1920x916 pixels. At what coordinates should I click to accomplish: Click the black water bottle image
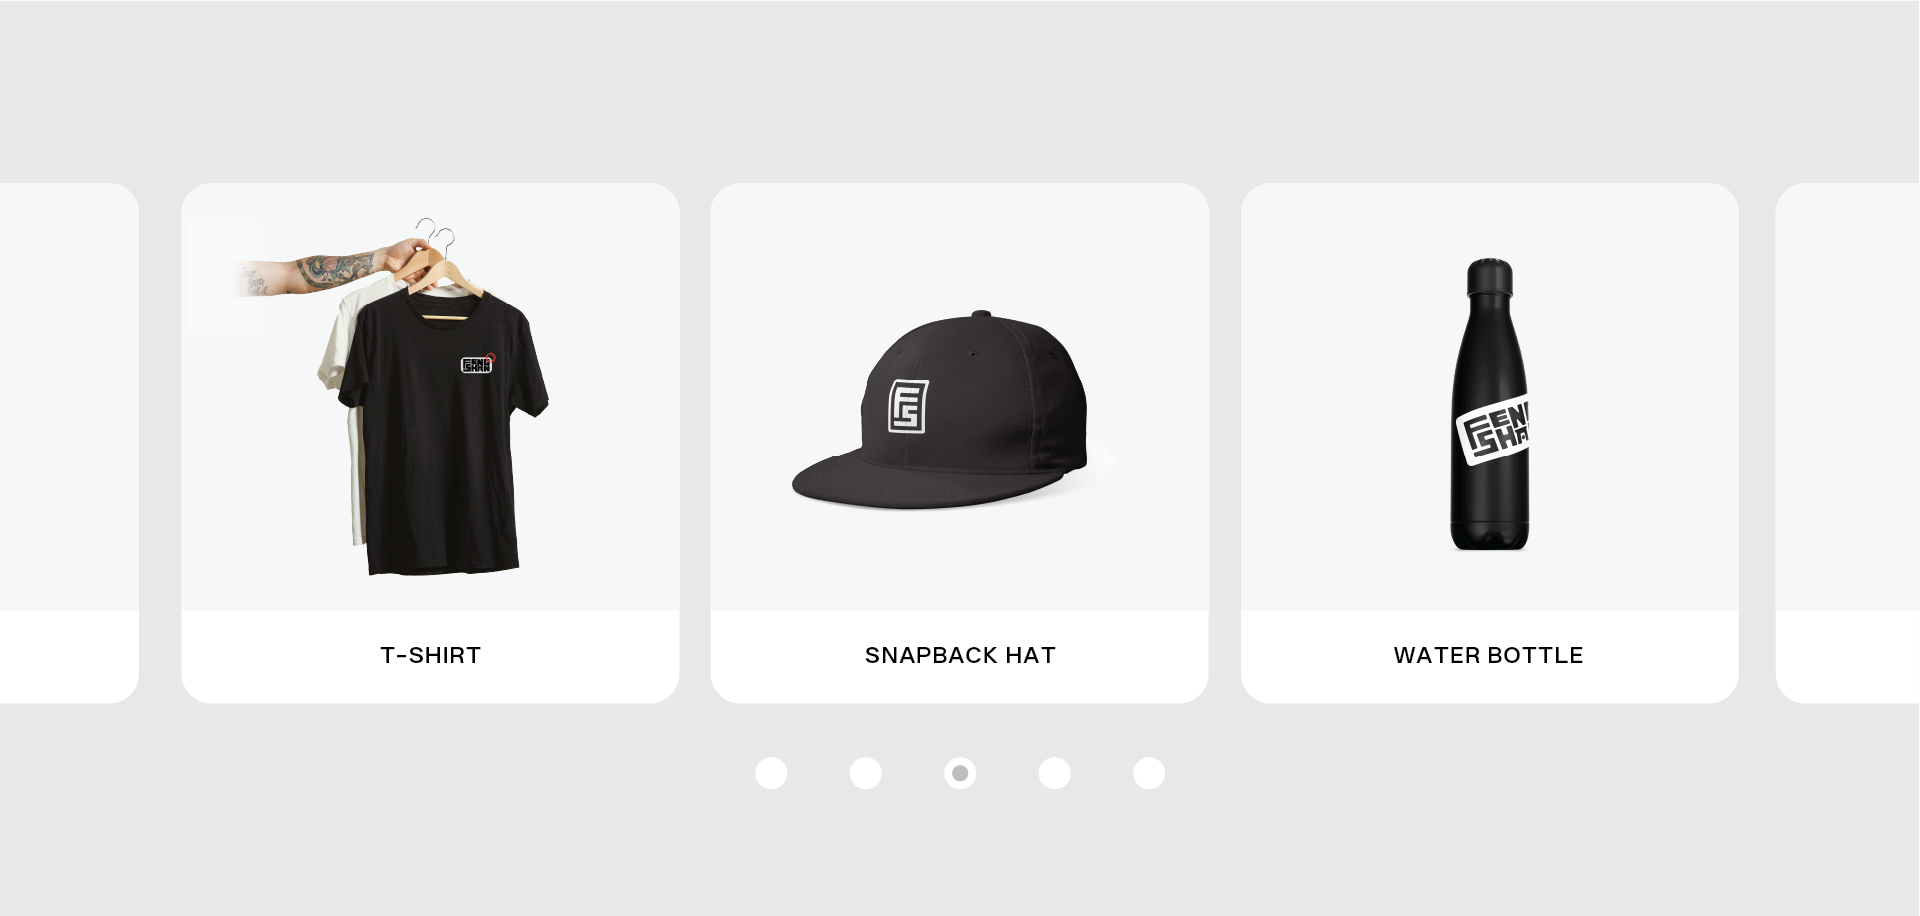coord(1490,405)
